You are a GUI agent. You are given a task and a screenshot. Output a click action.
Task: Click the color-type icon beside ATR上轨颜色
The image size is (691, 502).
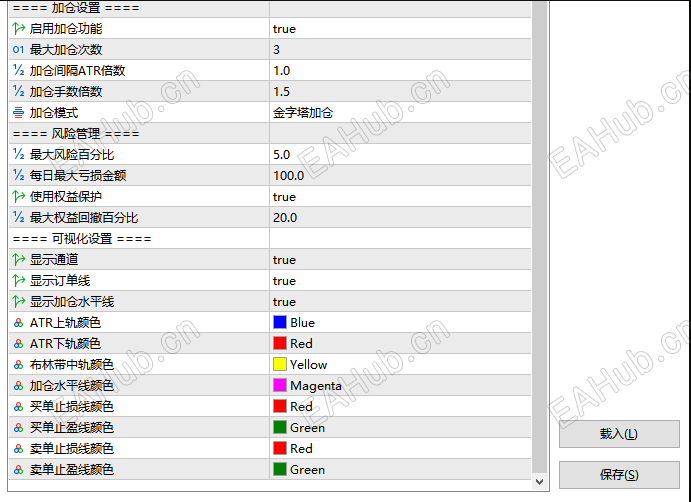[19, 323]
